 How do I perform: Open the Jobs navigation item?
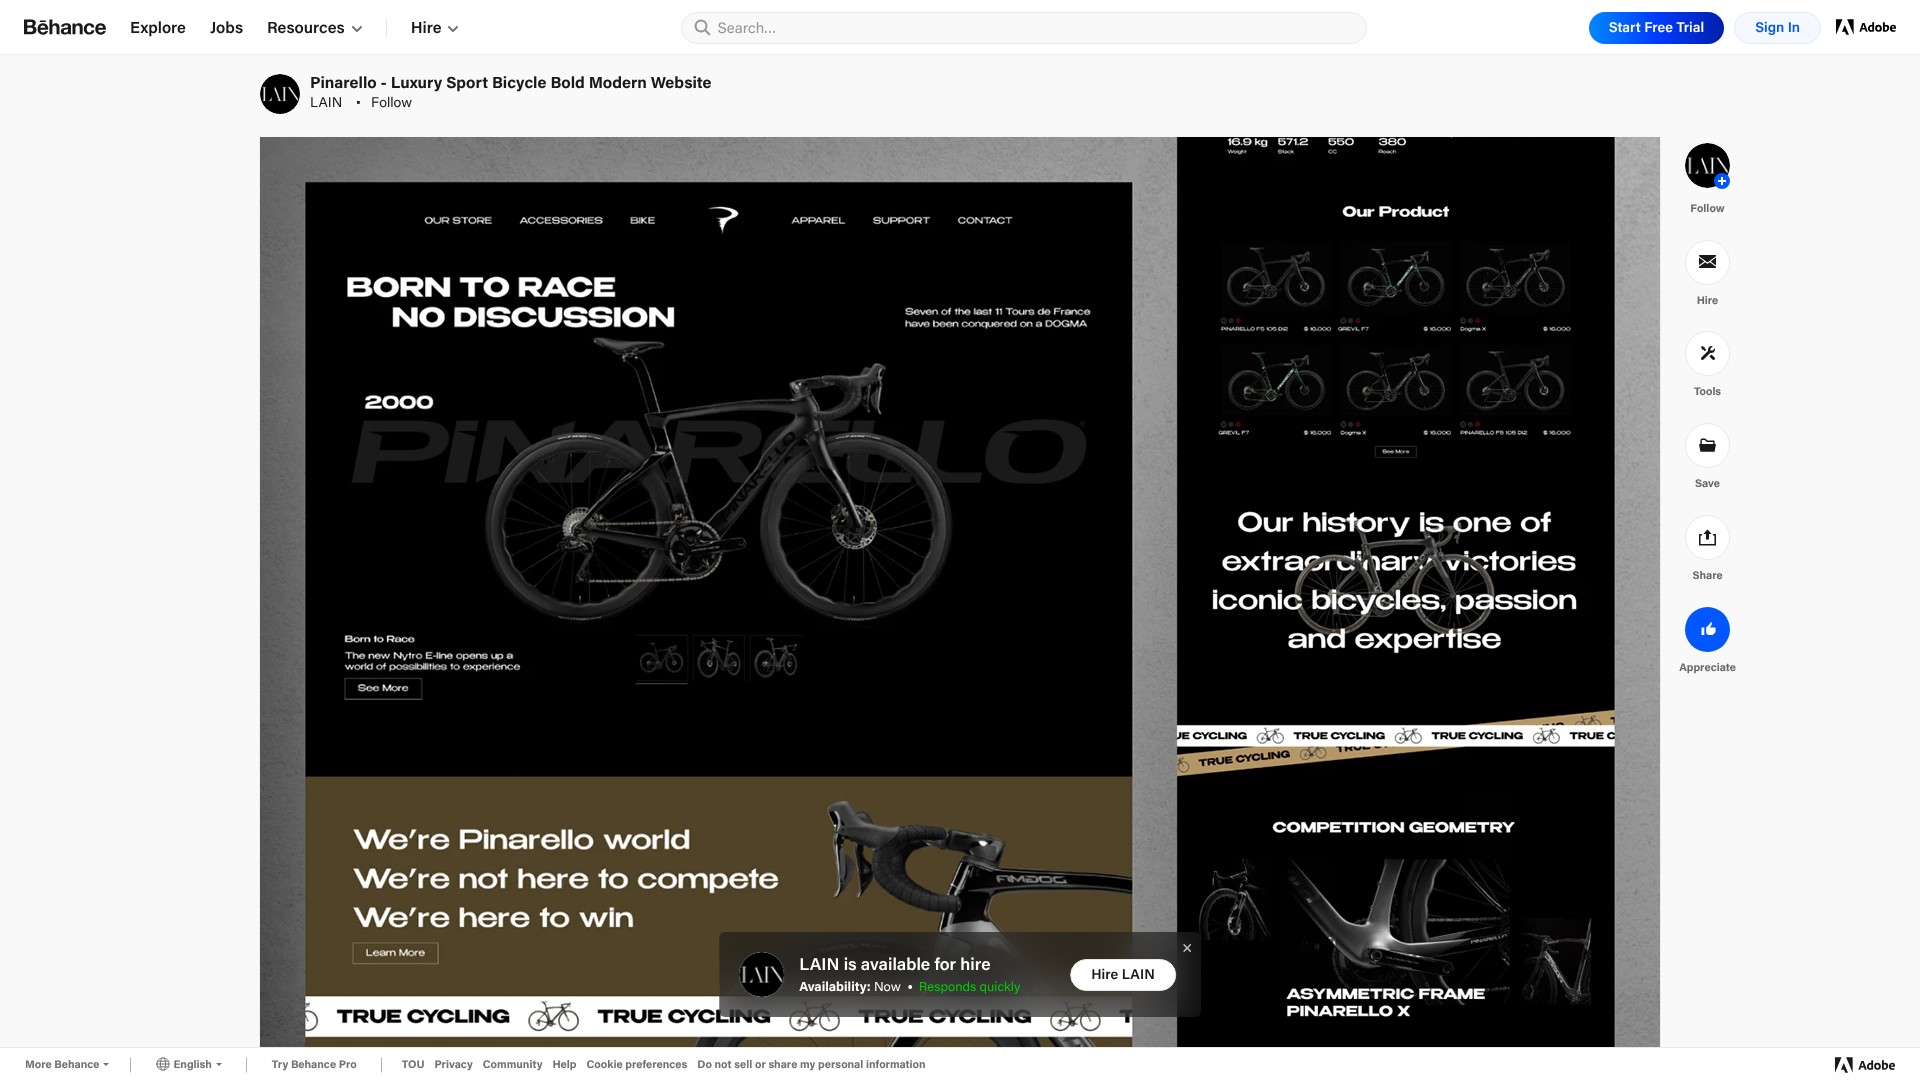[226, 28]
